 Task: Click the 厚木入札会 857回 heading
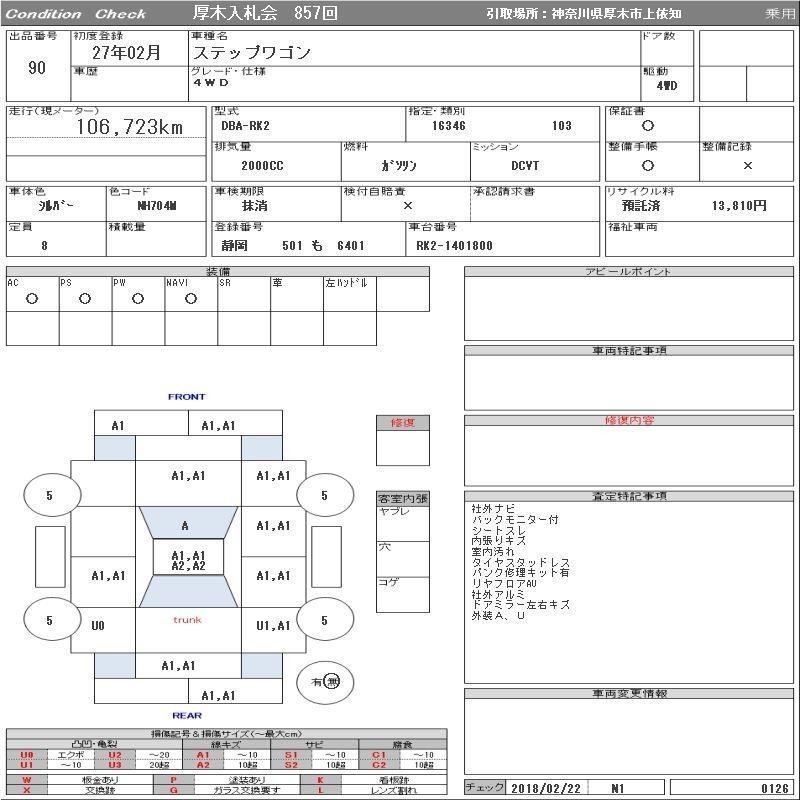pyautogui.click(x=265, y=13)
